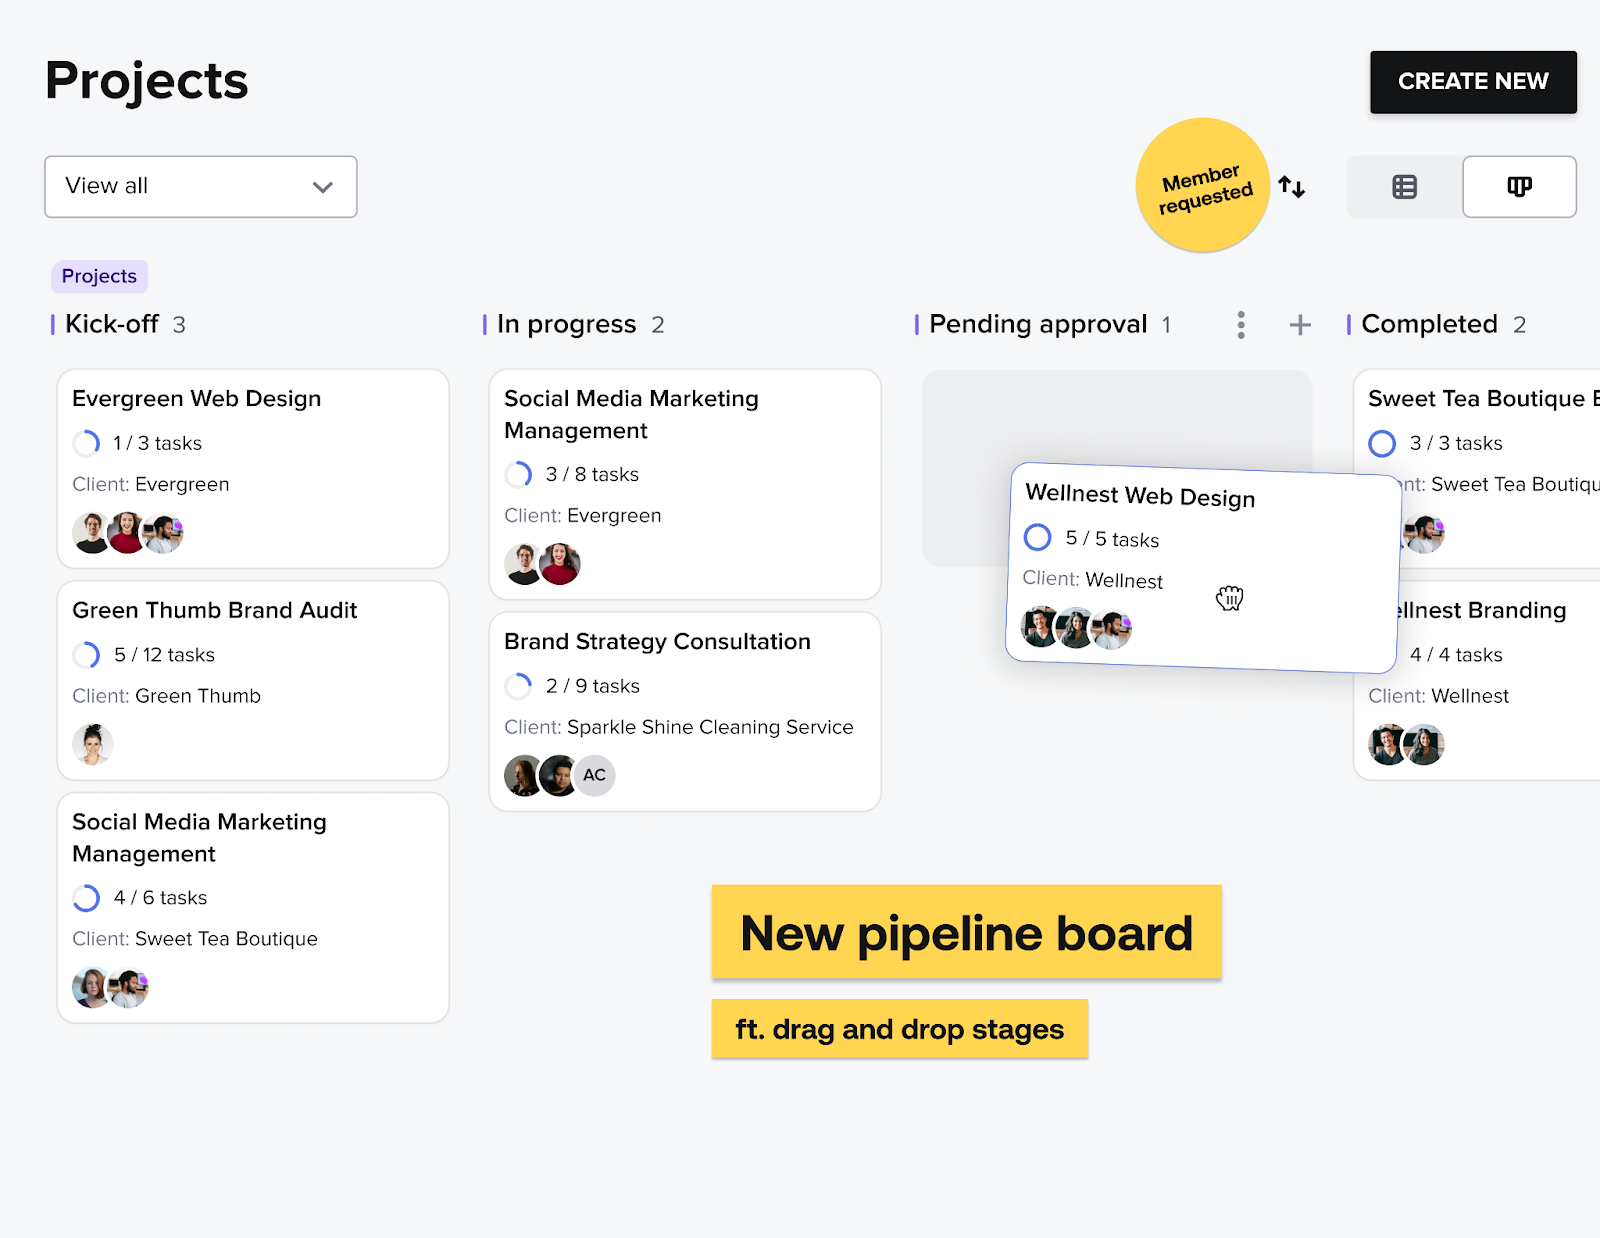The height and width of the screenshot is (1238, 1600).
Task: Click the View all dropdown chevron
Action: click(322, 187)
